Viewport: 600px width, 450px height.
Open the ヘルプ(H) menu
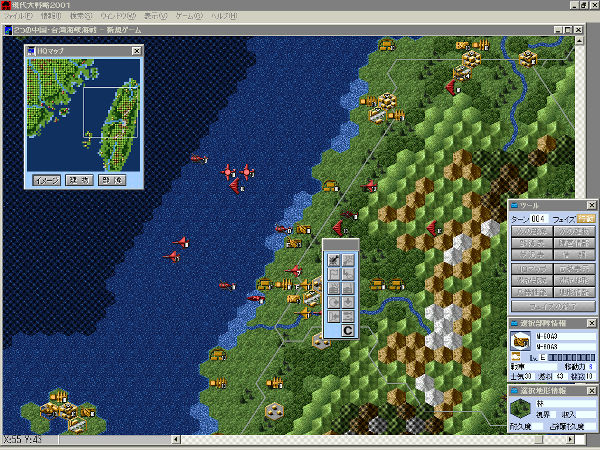[x=224, y=16]
